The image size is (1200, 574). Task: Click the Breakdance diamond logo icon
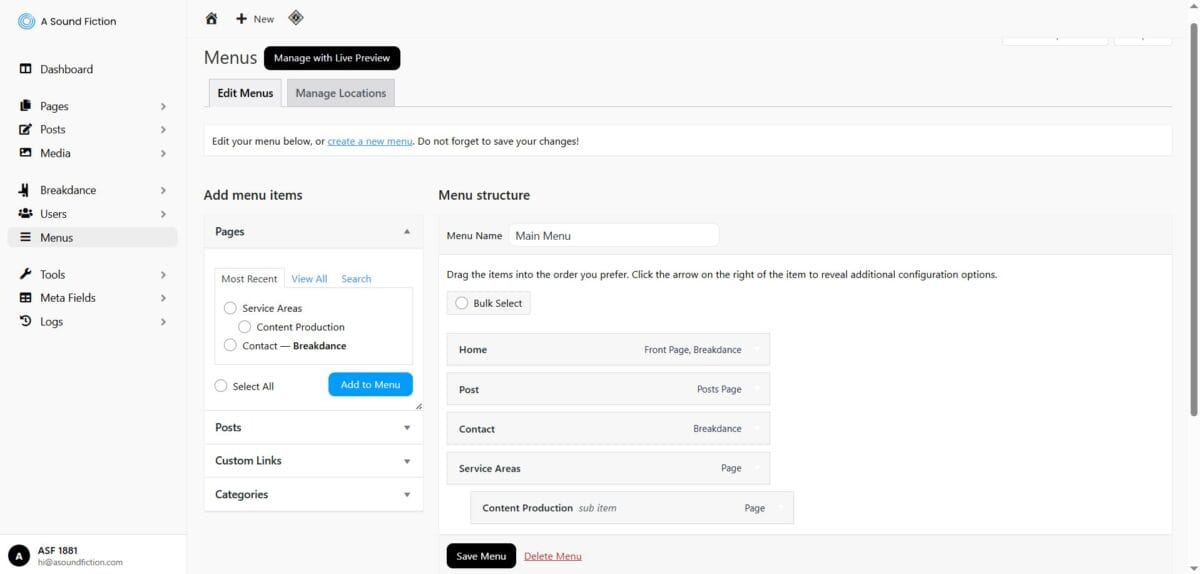tap(296, 18)
